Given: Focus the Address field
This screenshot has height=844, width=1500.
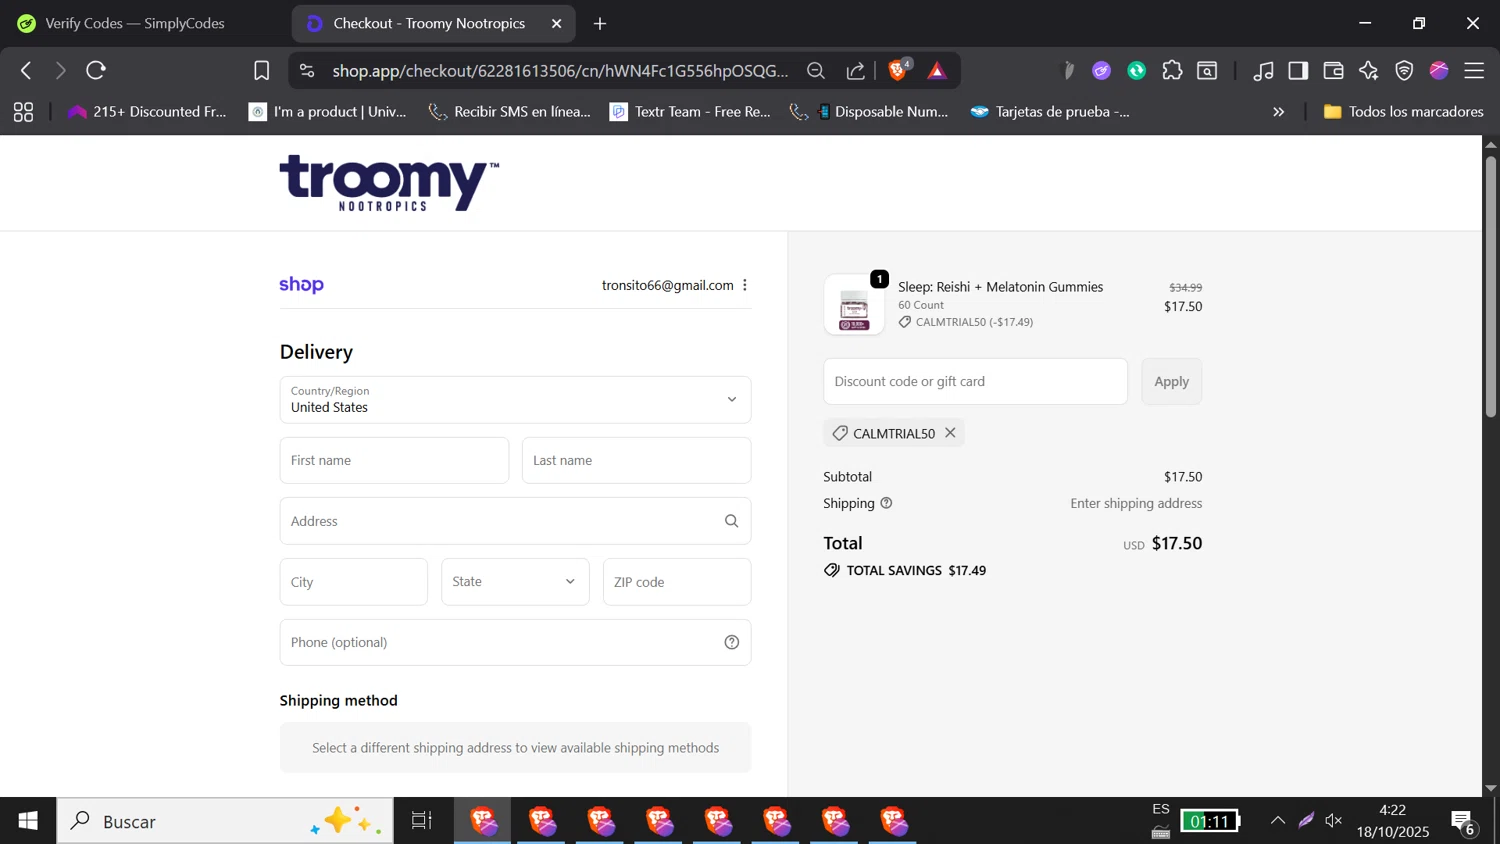Looking at the screenshot, I should (515, 521).
